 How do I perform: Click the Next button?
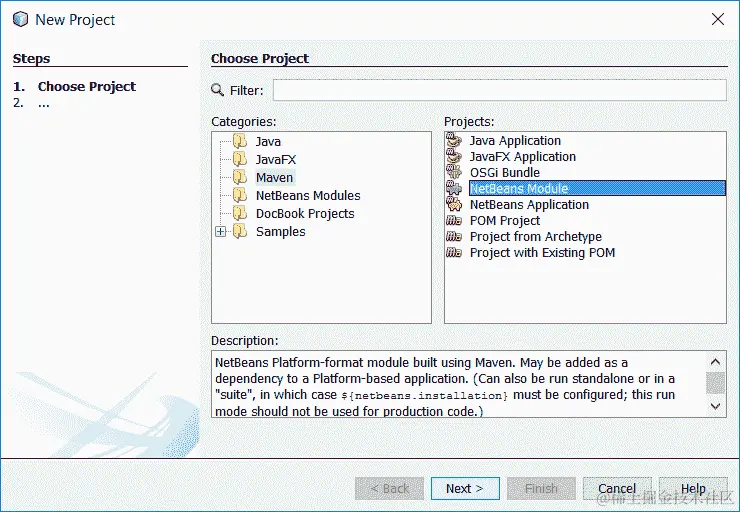click(465, 488)
